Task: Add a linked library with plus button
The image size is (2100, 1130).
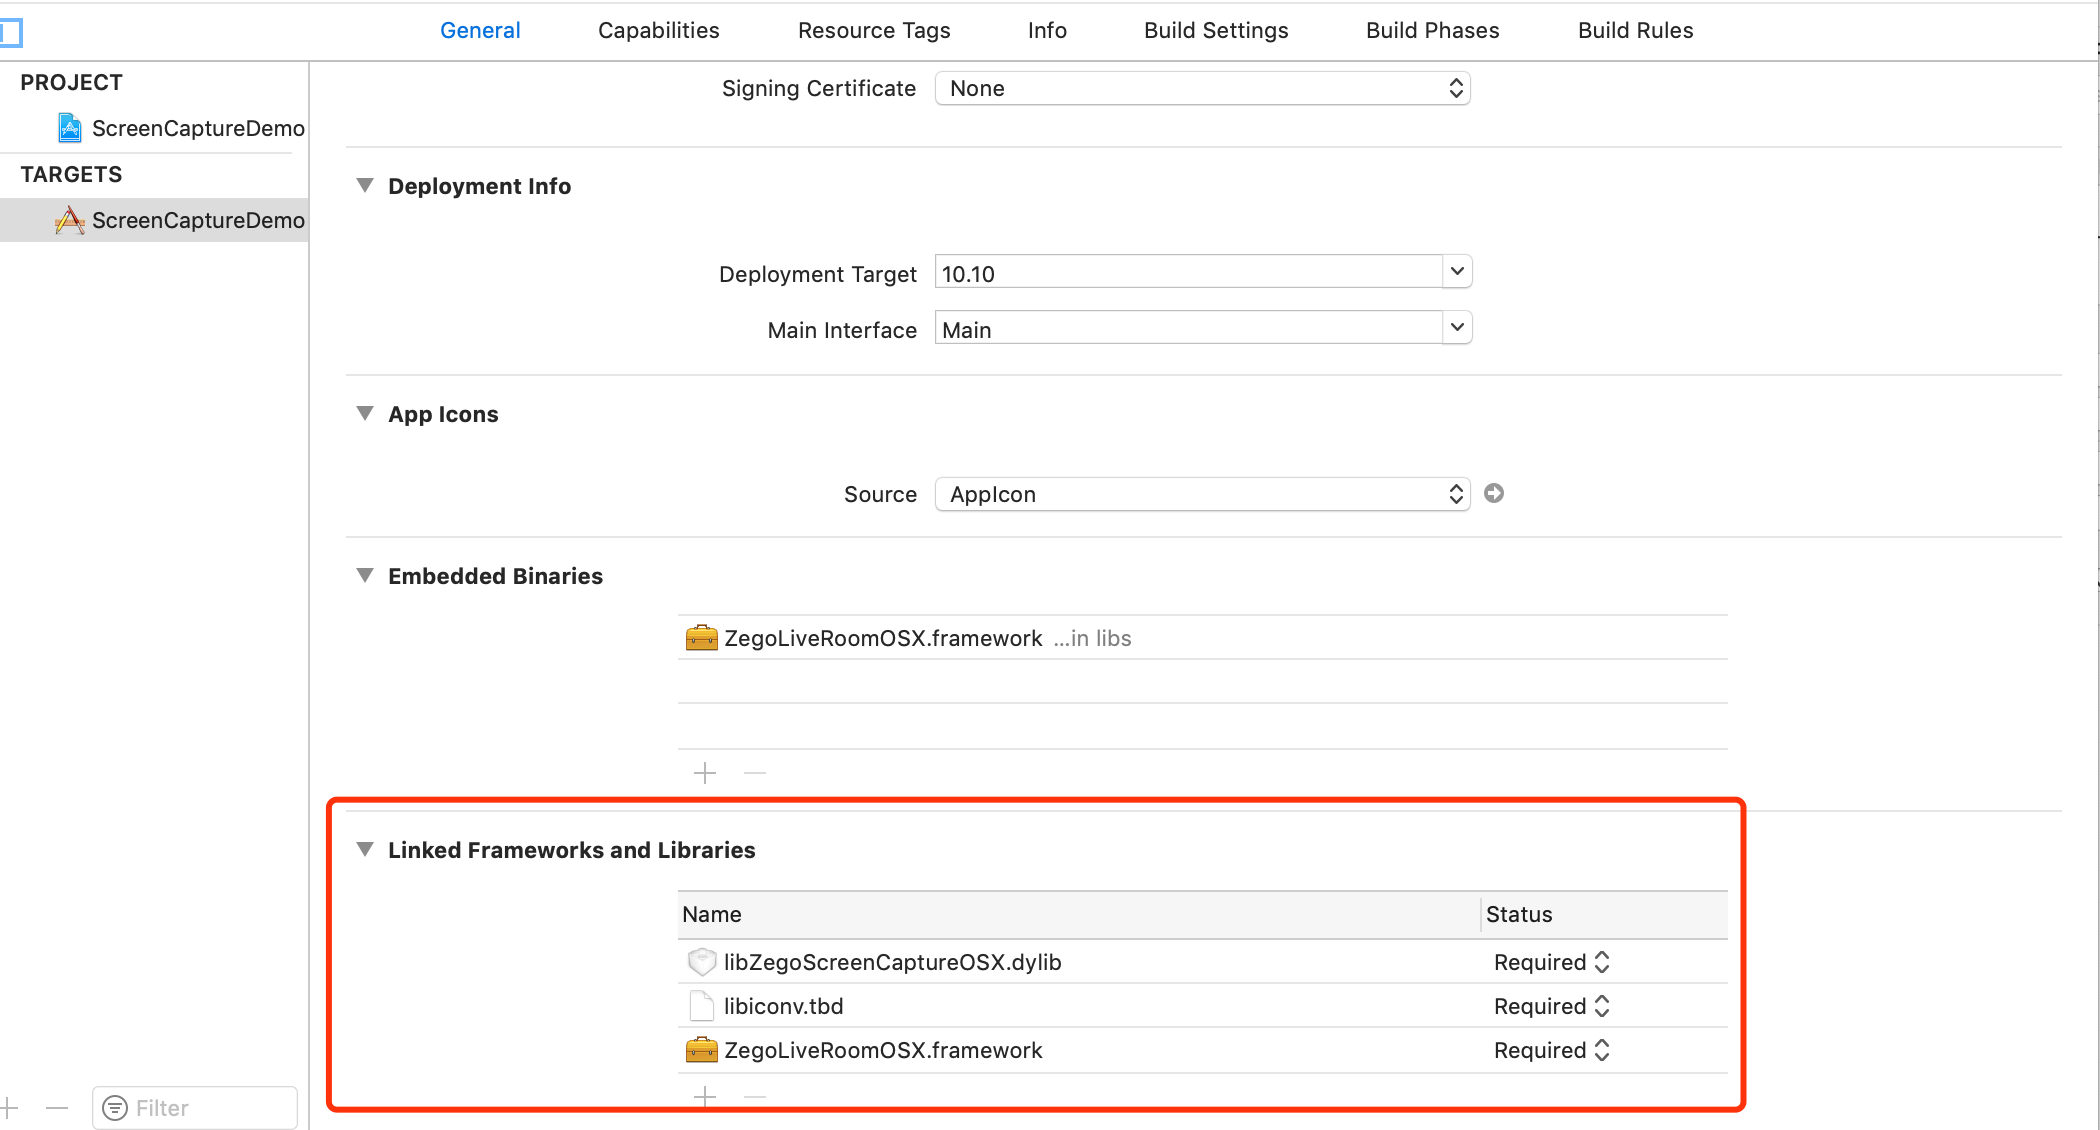Action: point(705,1097)
